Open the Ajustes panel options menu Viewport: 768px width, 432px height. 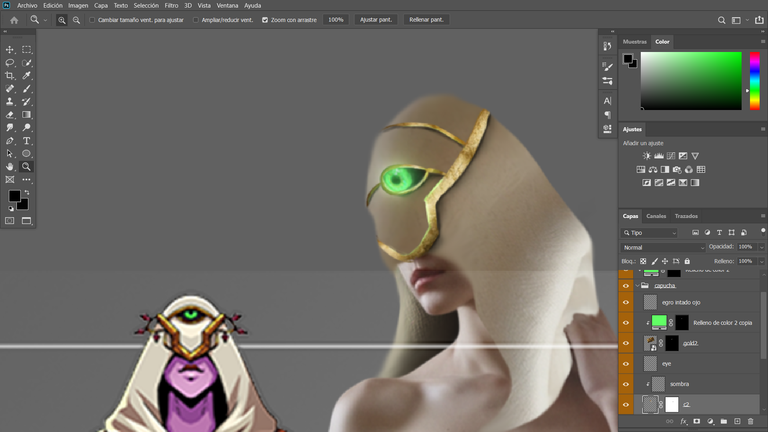point(763,129)
